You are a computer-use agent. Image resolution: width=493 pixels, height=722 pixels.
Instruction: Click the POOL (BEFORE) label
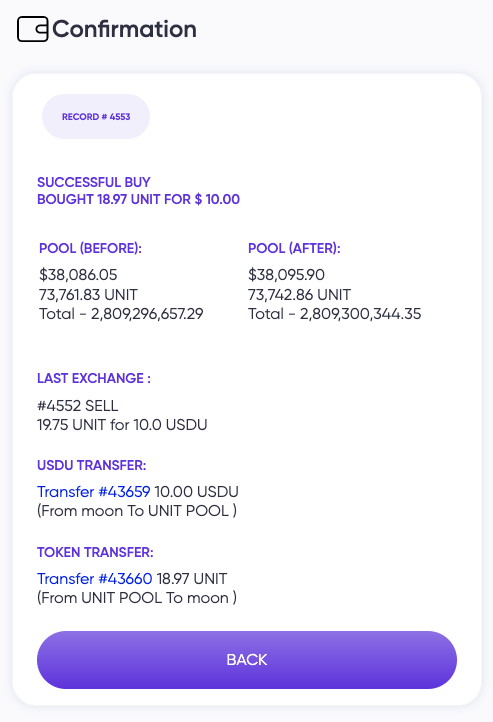pyautogui.click(x=90, y=248)
